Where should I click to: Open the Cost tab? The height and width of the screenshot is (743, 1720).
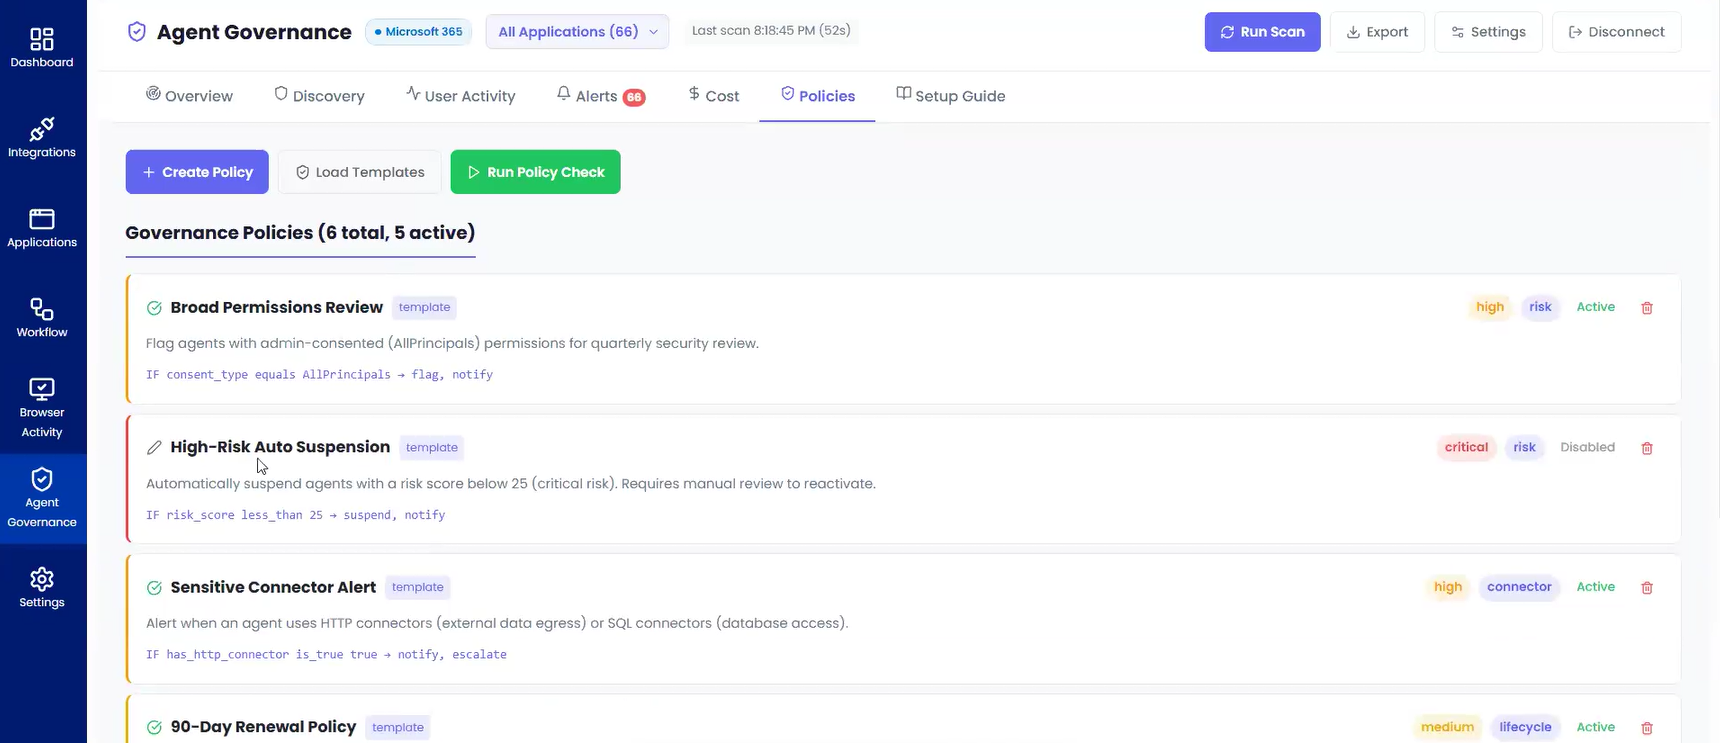pyautogui.click(x=713, y=96)
